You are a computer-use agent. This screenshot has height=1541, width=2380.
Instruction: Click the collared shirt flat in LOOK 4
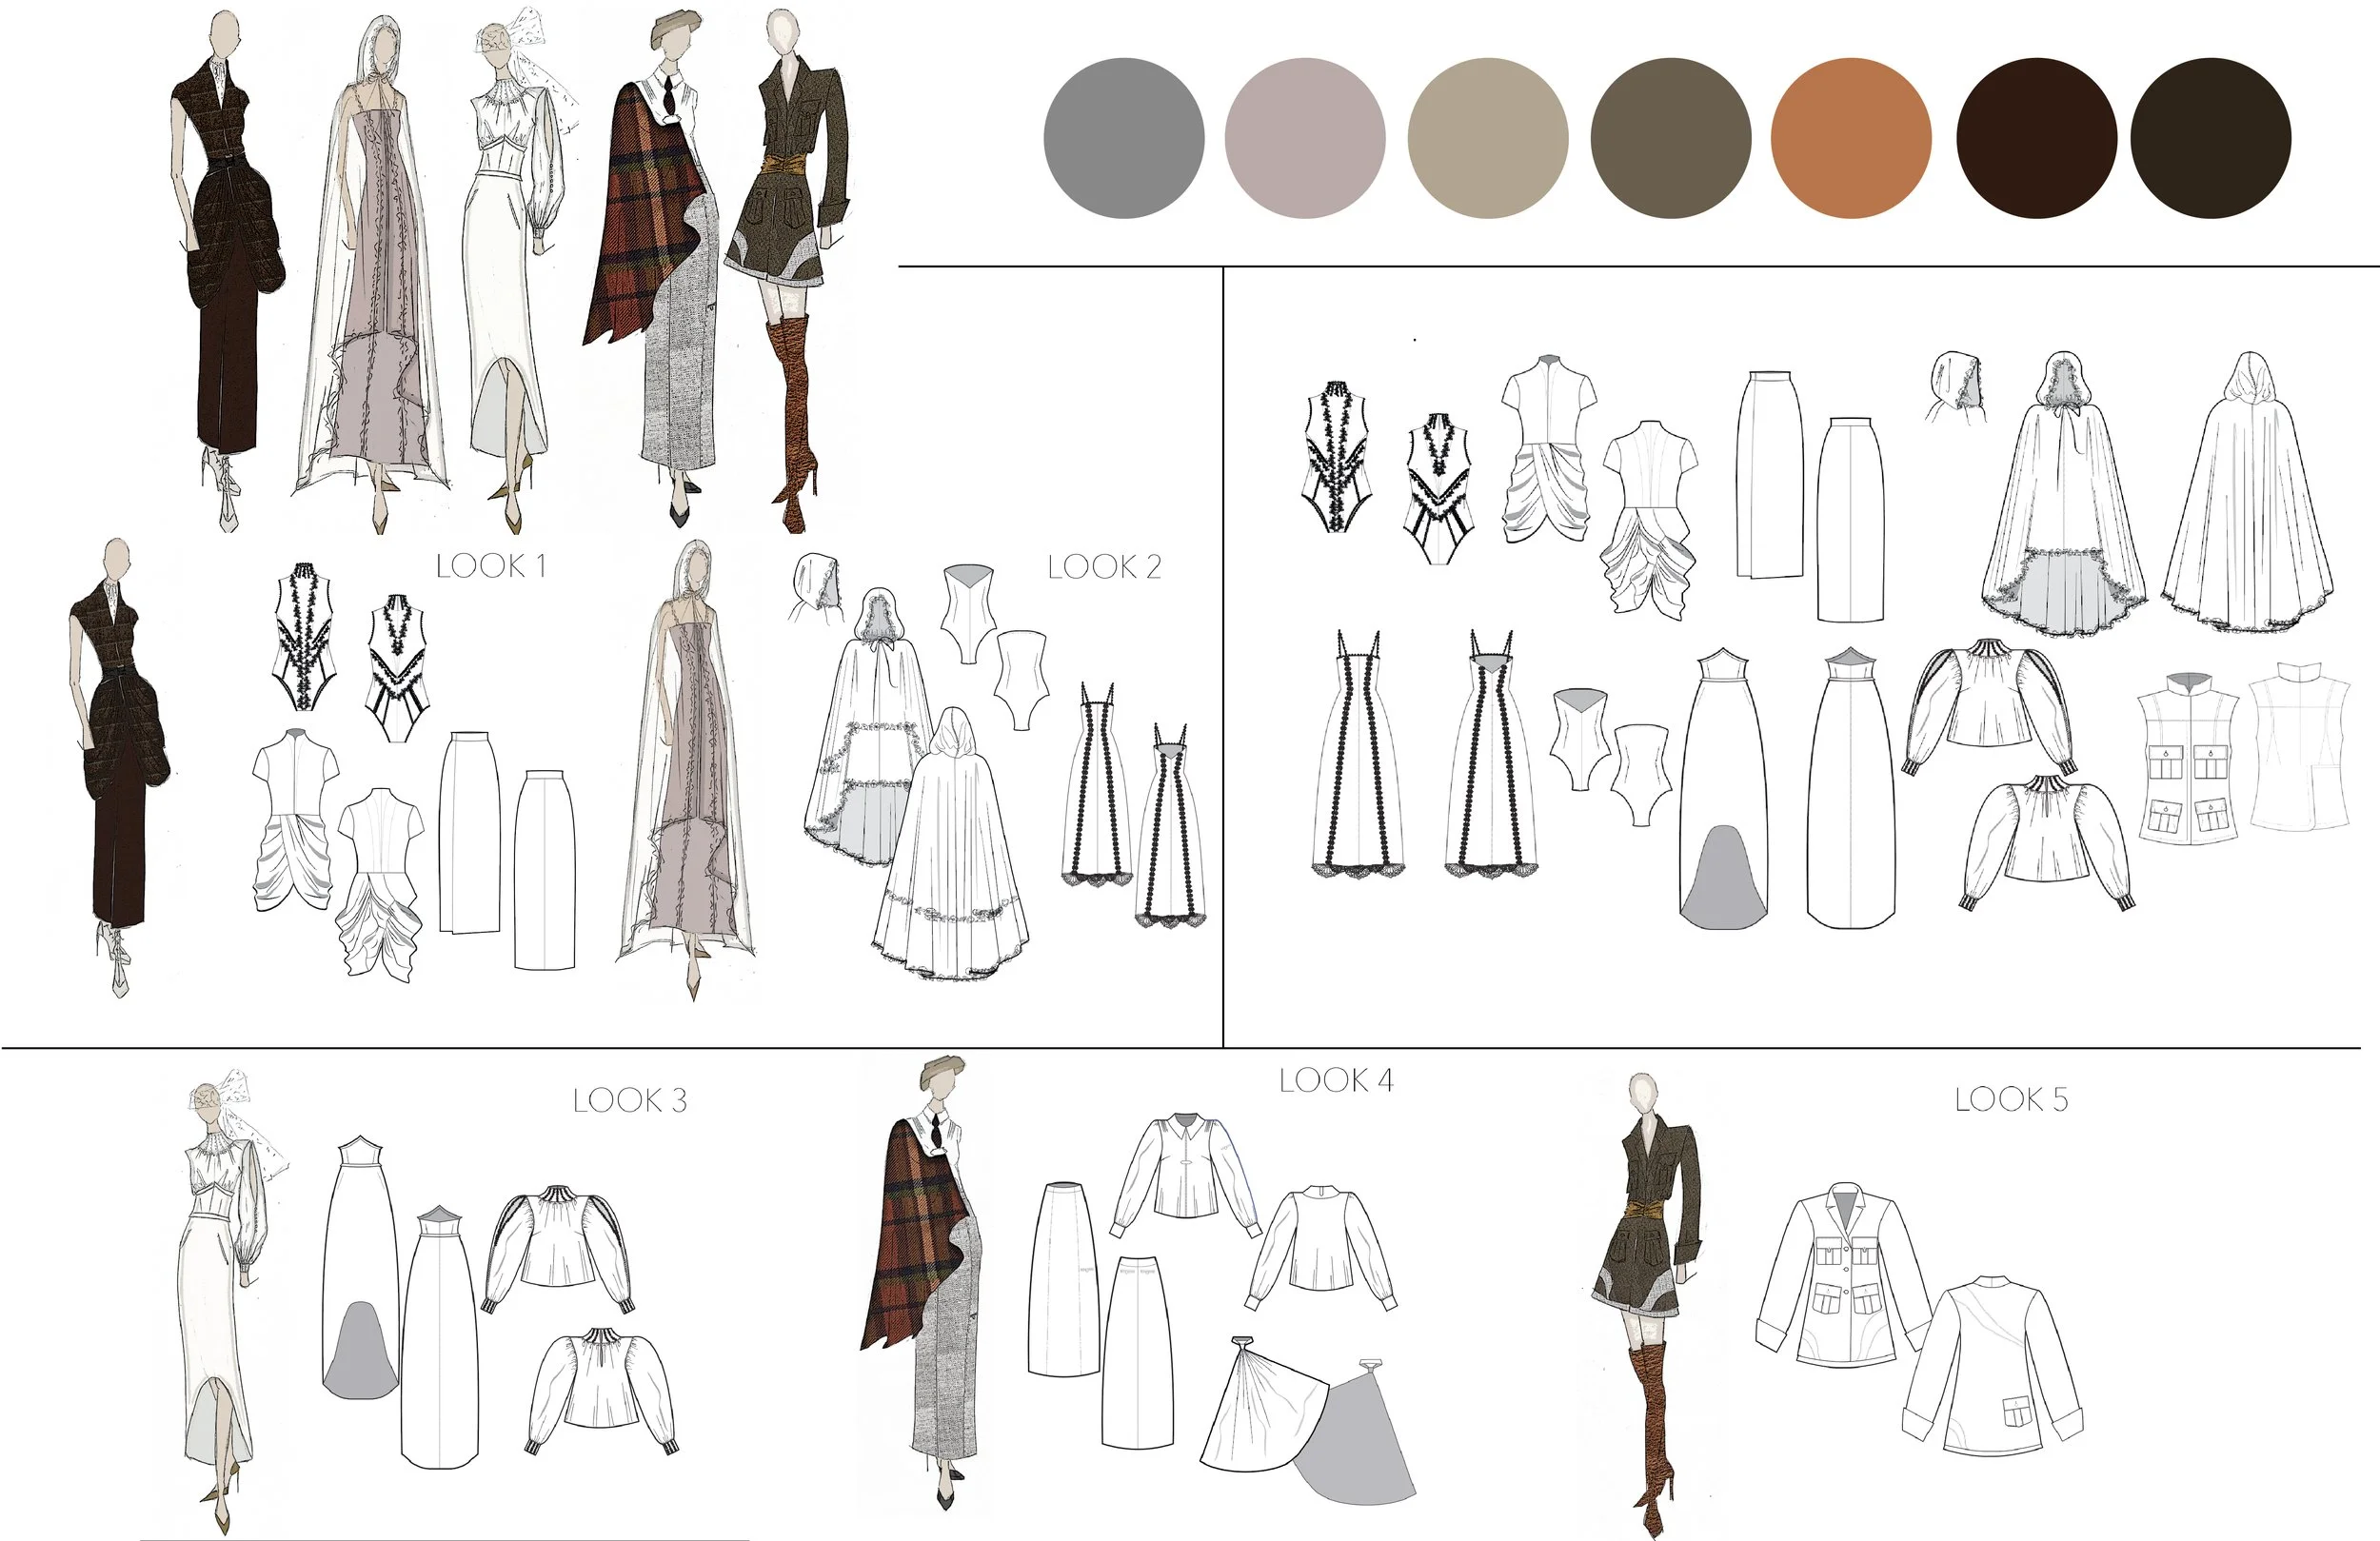[1185, 1170]
